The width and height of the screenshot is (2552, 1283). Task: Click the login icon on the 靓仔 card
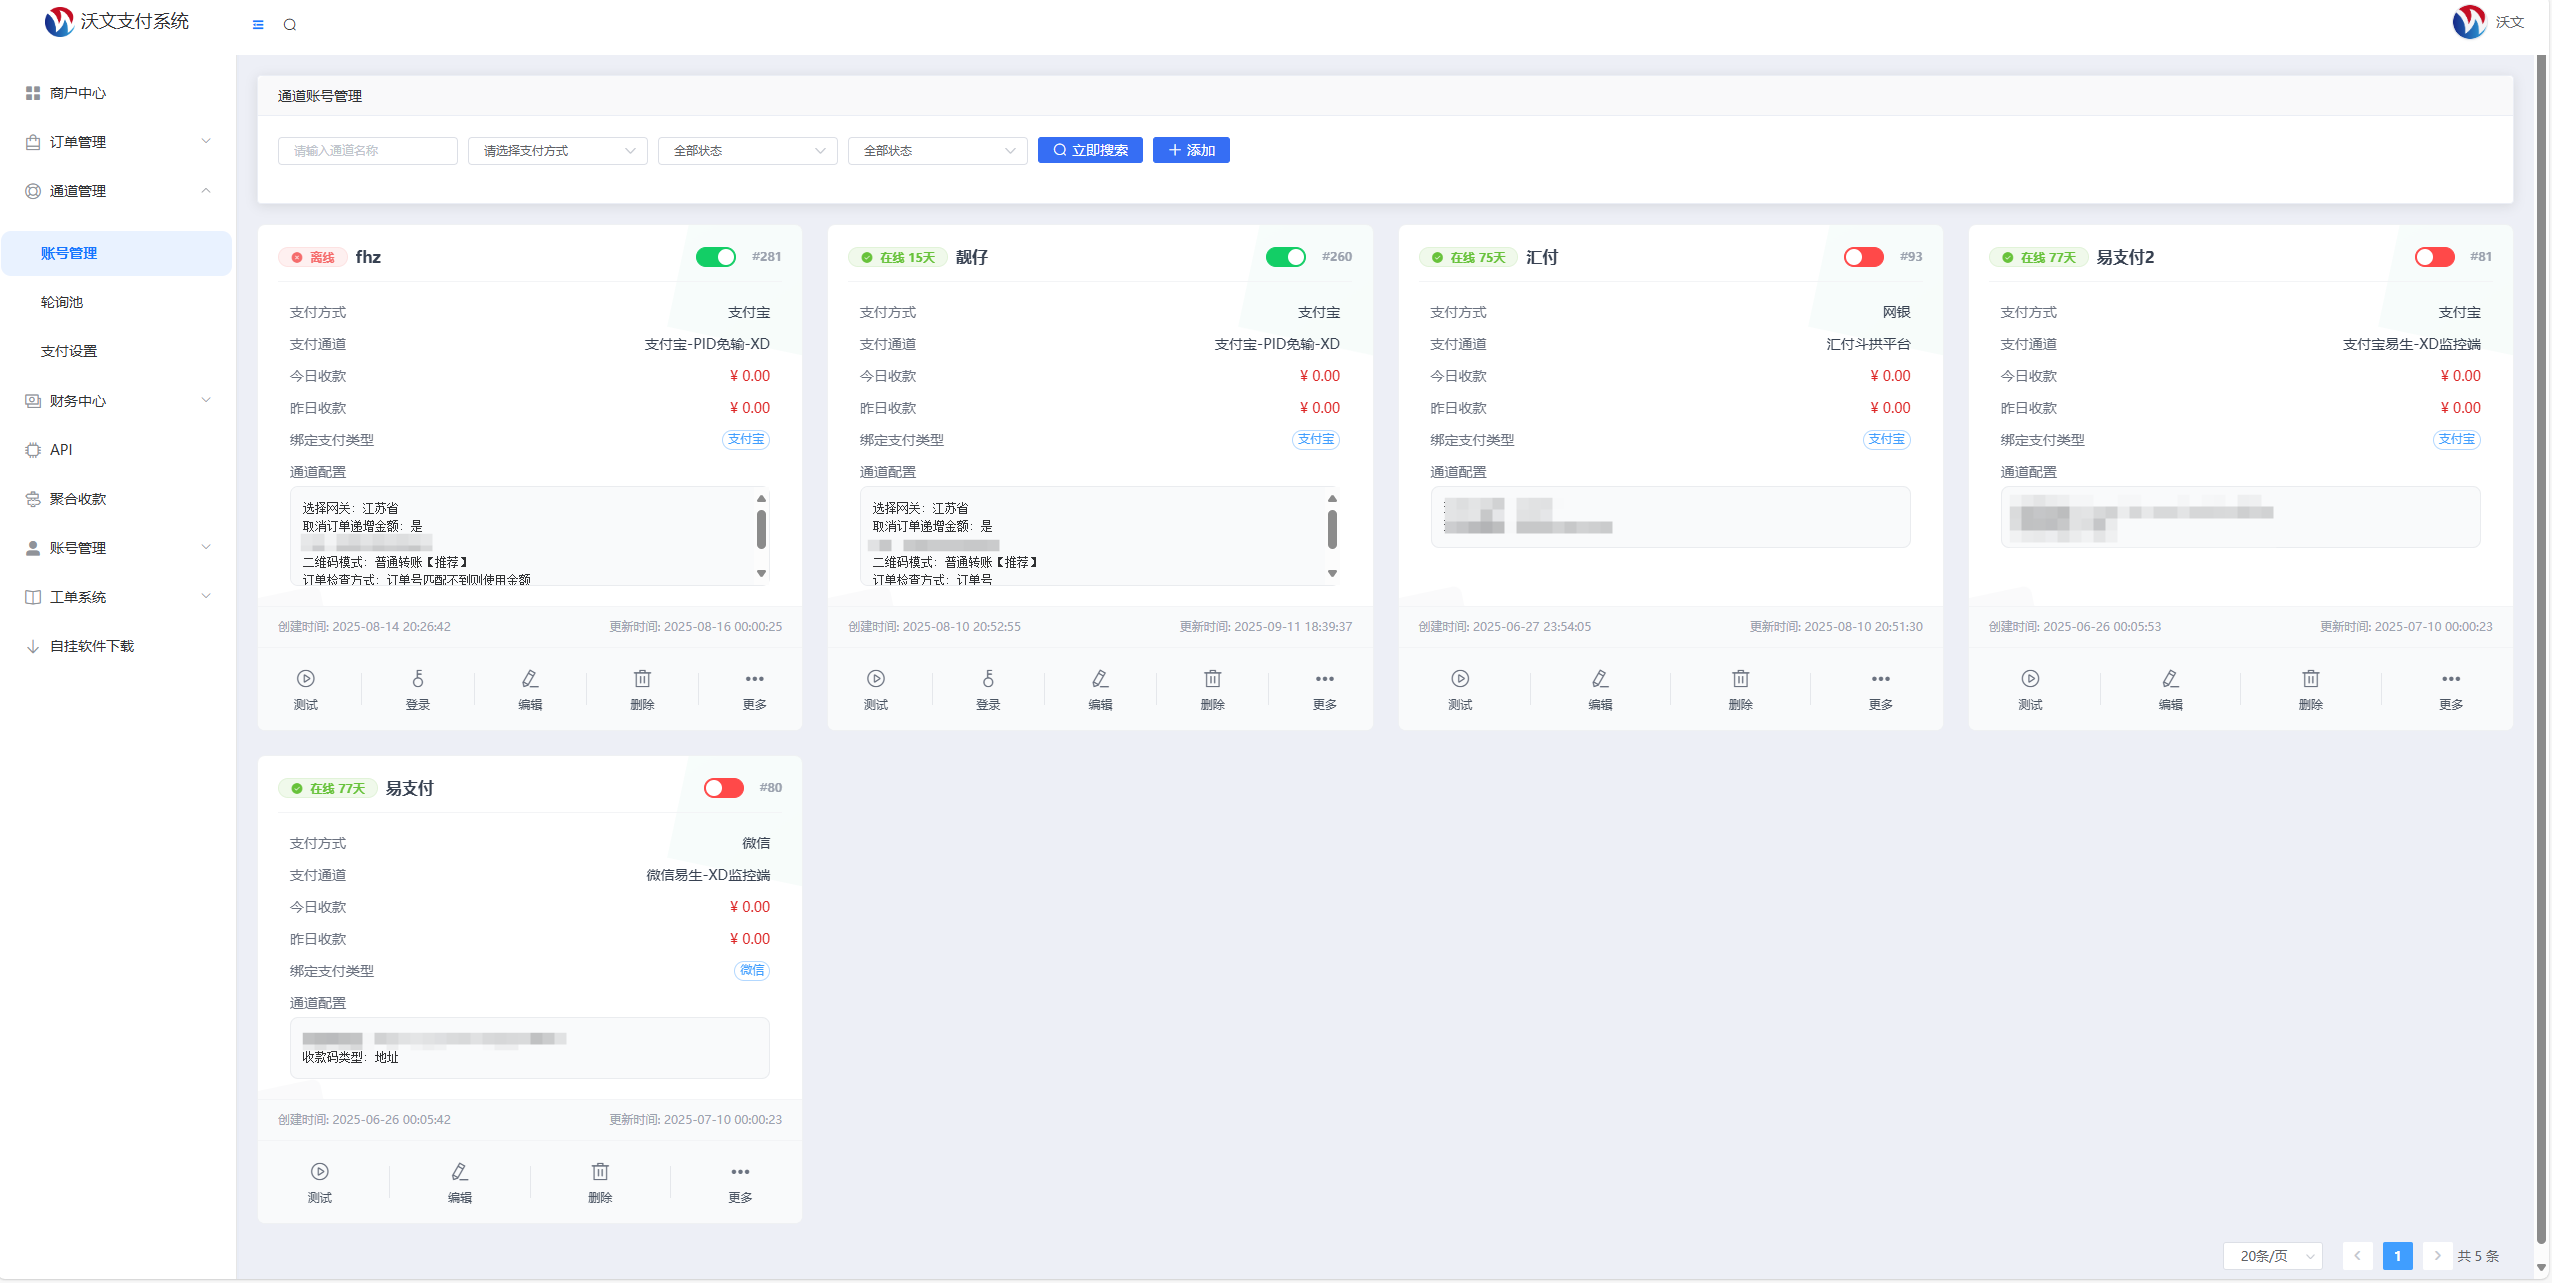(988, 679)
